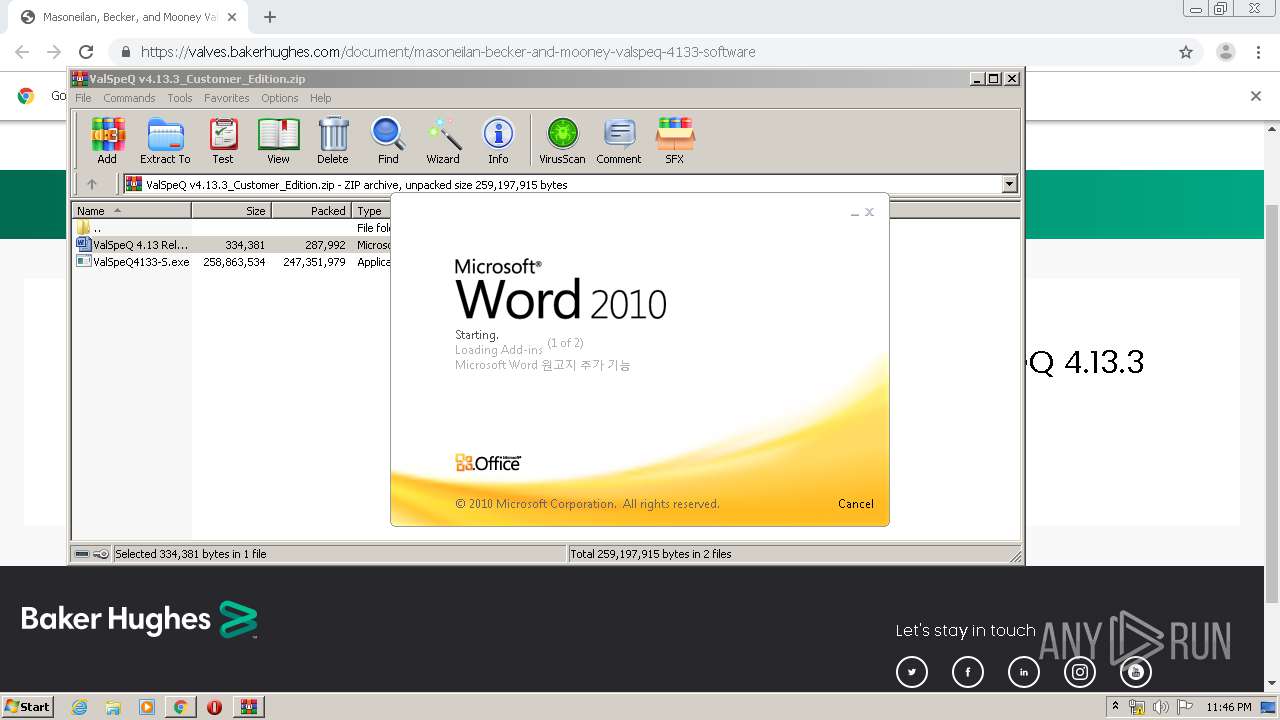Go up one folder level arrow
This screenshot has width=1280, height=720.
tap(92, 184)
